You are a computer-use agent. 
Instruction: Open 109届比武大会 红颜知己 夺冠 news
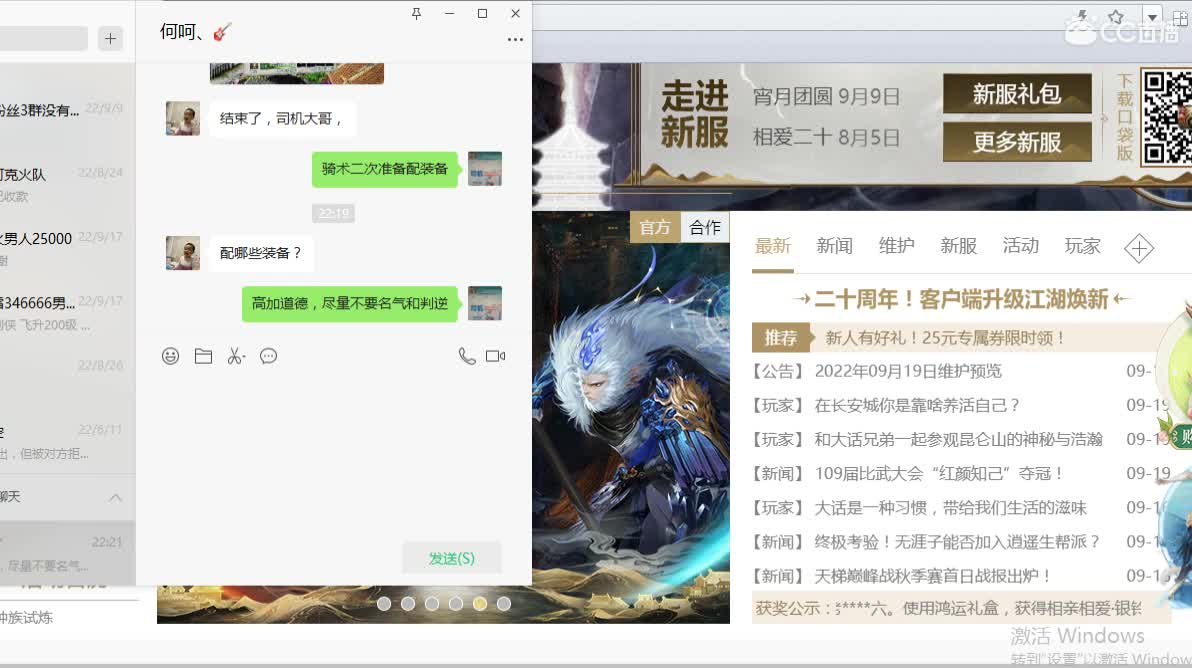pyautogui.click(x=940, y=473)
